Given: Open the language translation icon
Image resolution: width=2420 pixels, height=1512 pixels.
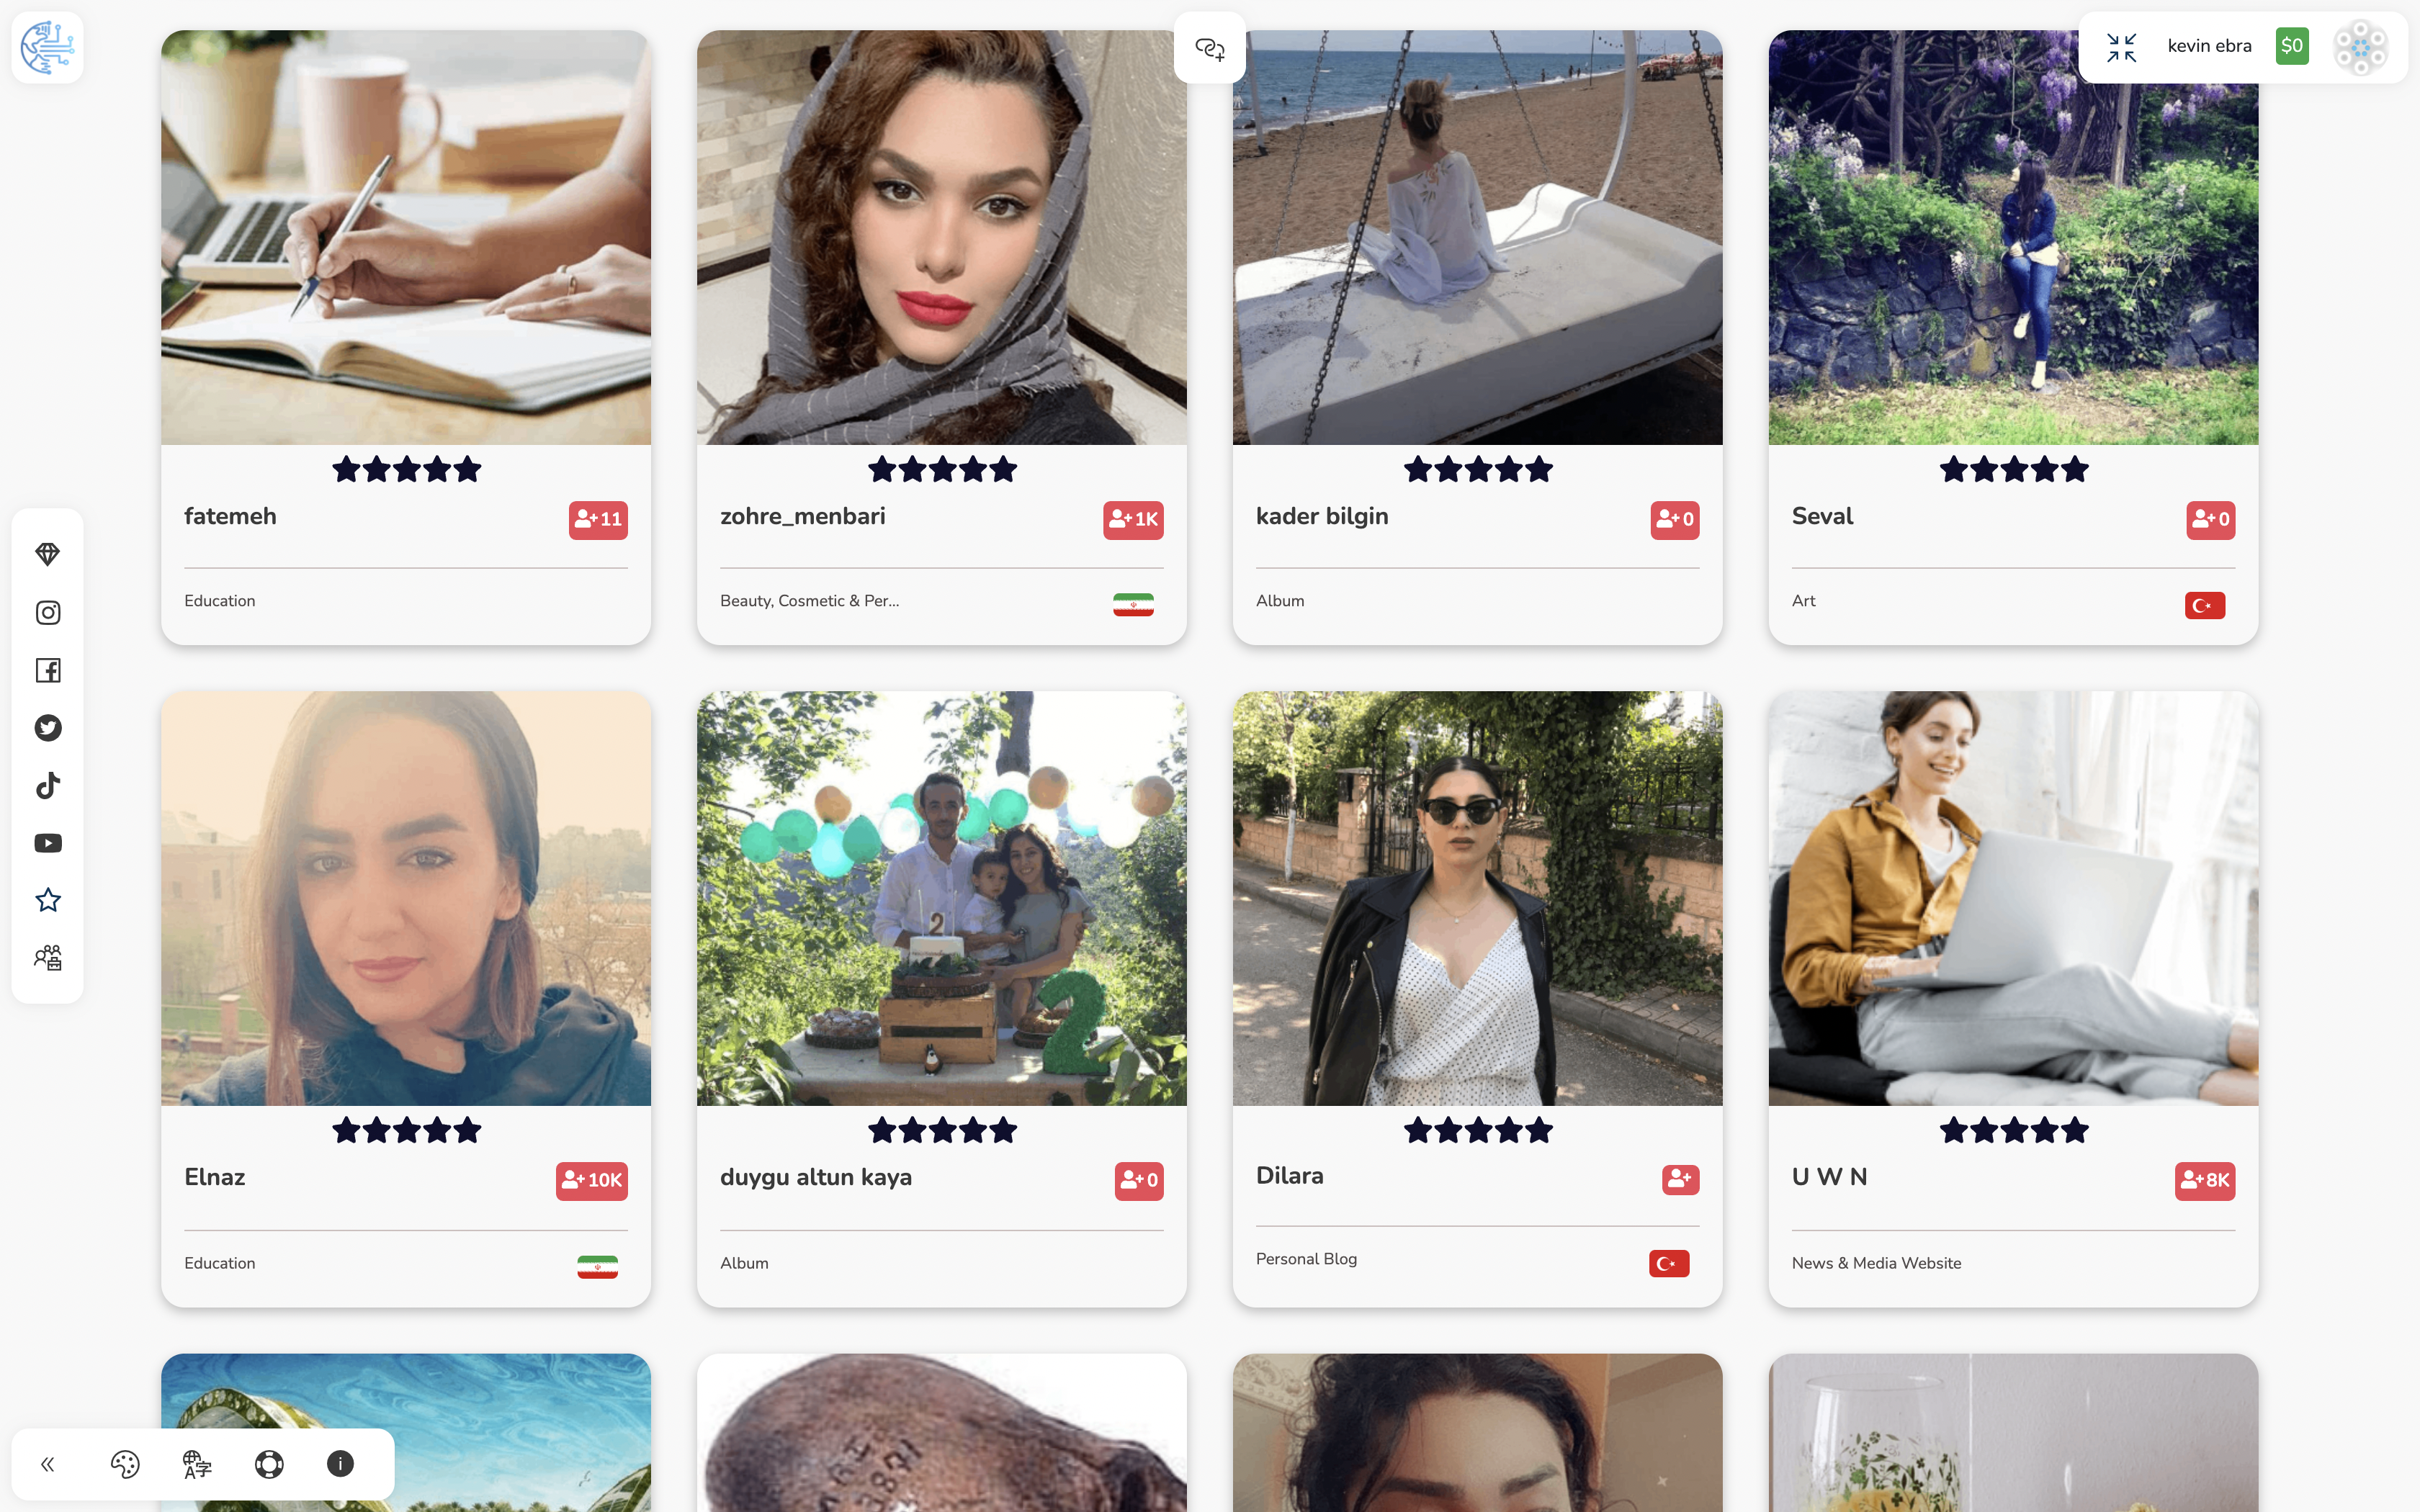Looking at the screenshot, I should click(197, 1464).
